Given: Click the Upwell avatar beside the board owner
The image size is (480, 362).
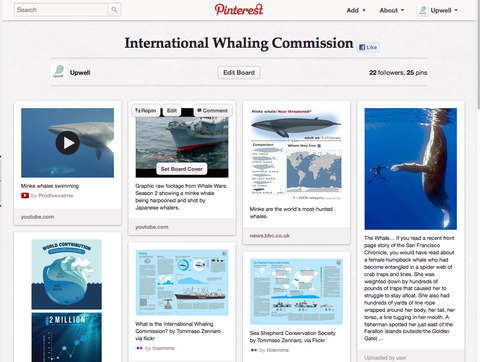Looking at the screenshot, I should click(x=58, y=71).
